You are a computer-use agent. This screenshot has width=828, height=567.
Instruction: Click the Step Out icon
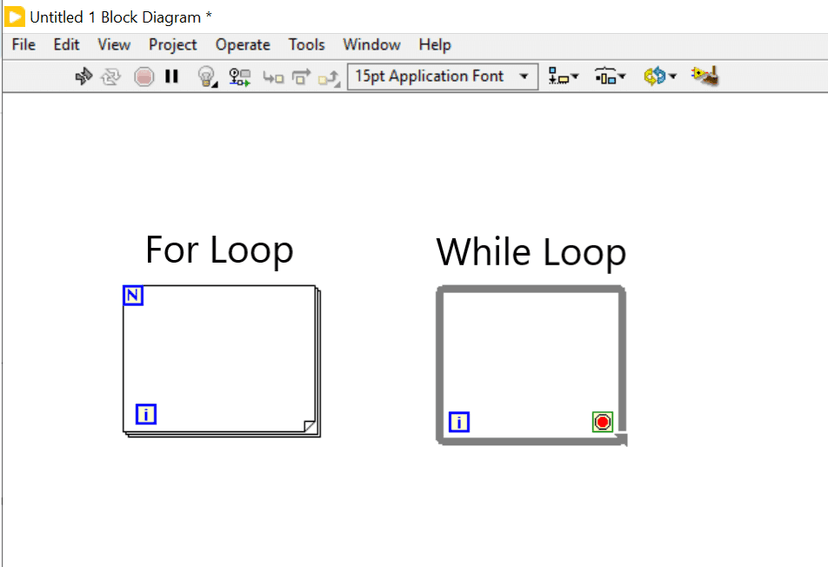329,77
